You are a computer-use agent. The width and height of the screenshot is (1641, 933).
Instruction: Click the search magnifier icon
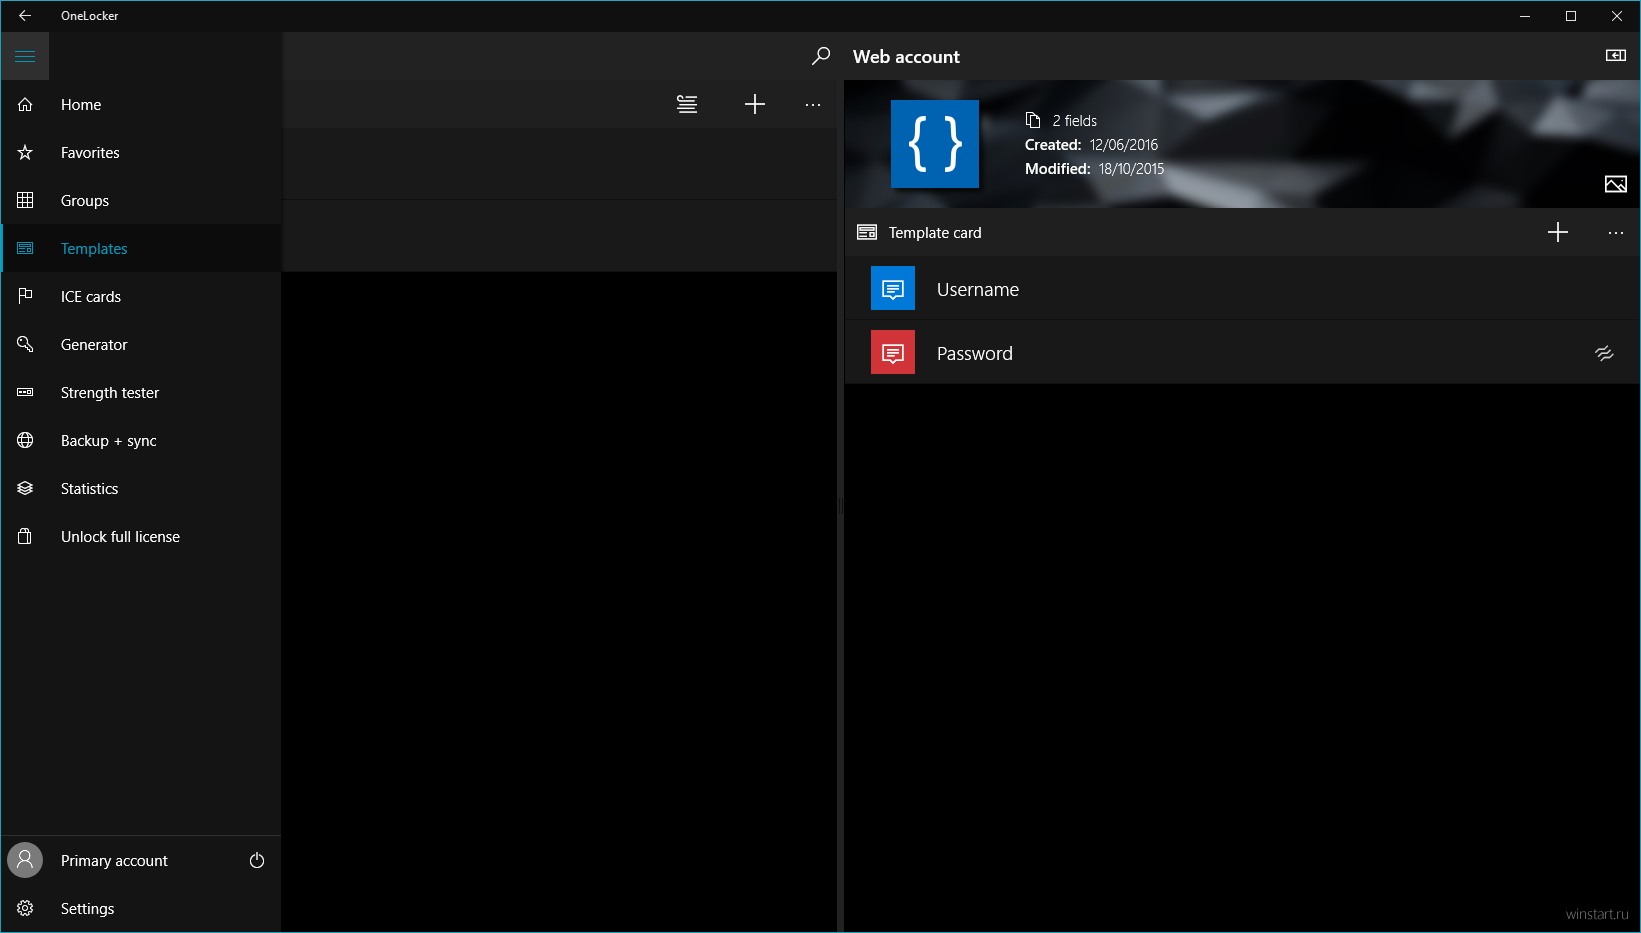pos(820,56)
